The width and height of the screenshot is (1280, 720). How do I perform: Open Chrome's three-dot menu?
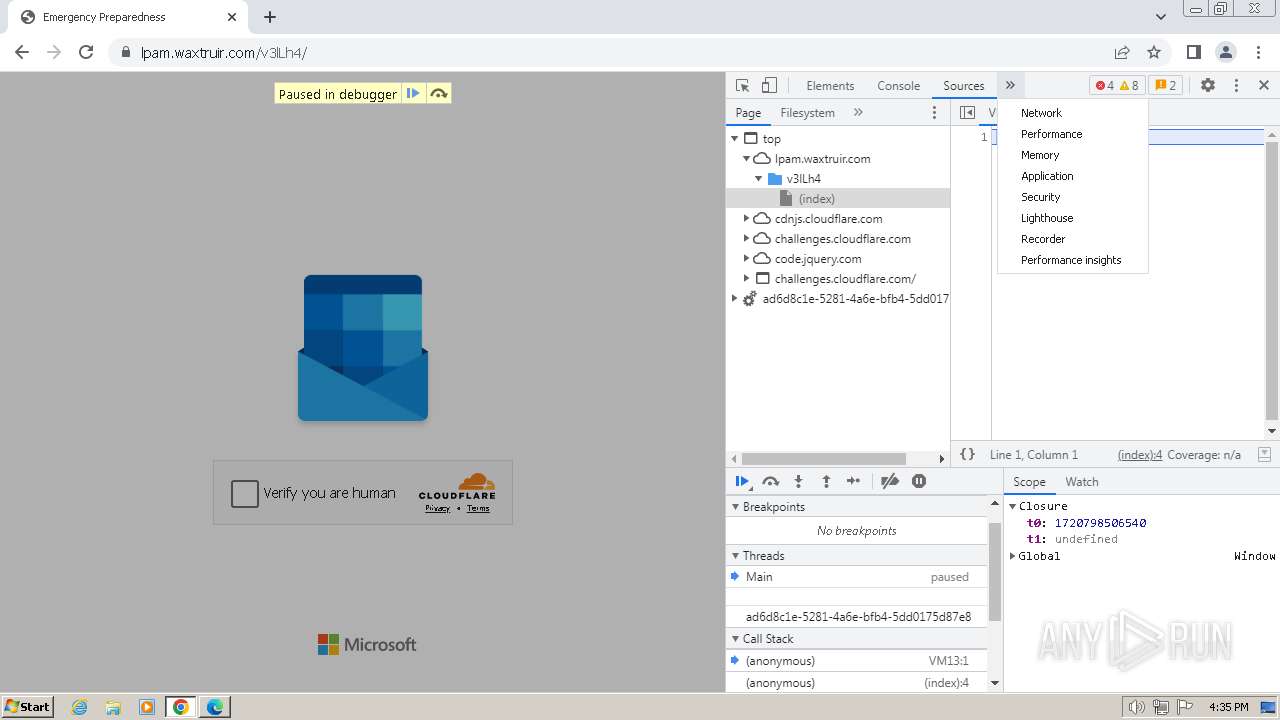[1258, 52]
